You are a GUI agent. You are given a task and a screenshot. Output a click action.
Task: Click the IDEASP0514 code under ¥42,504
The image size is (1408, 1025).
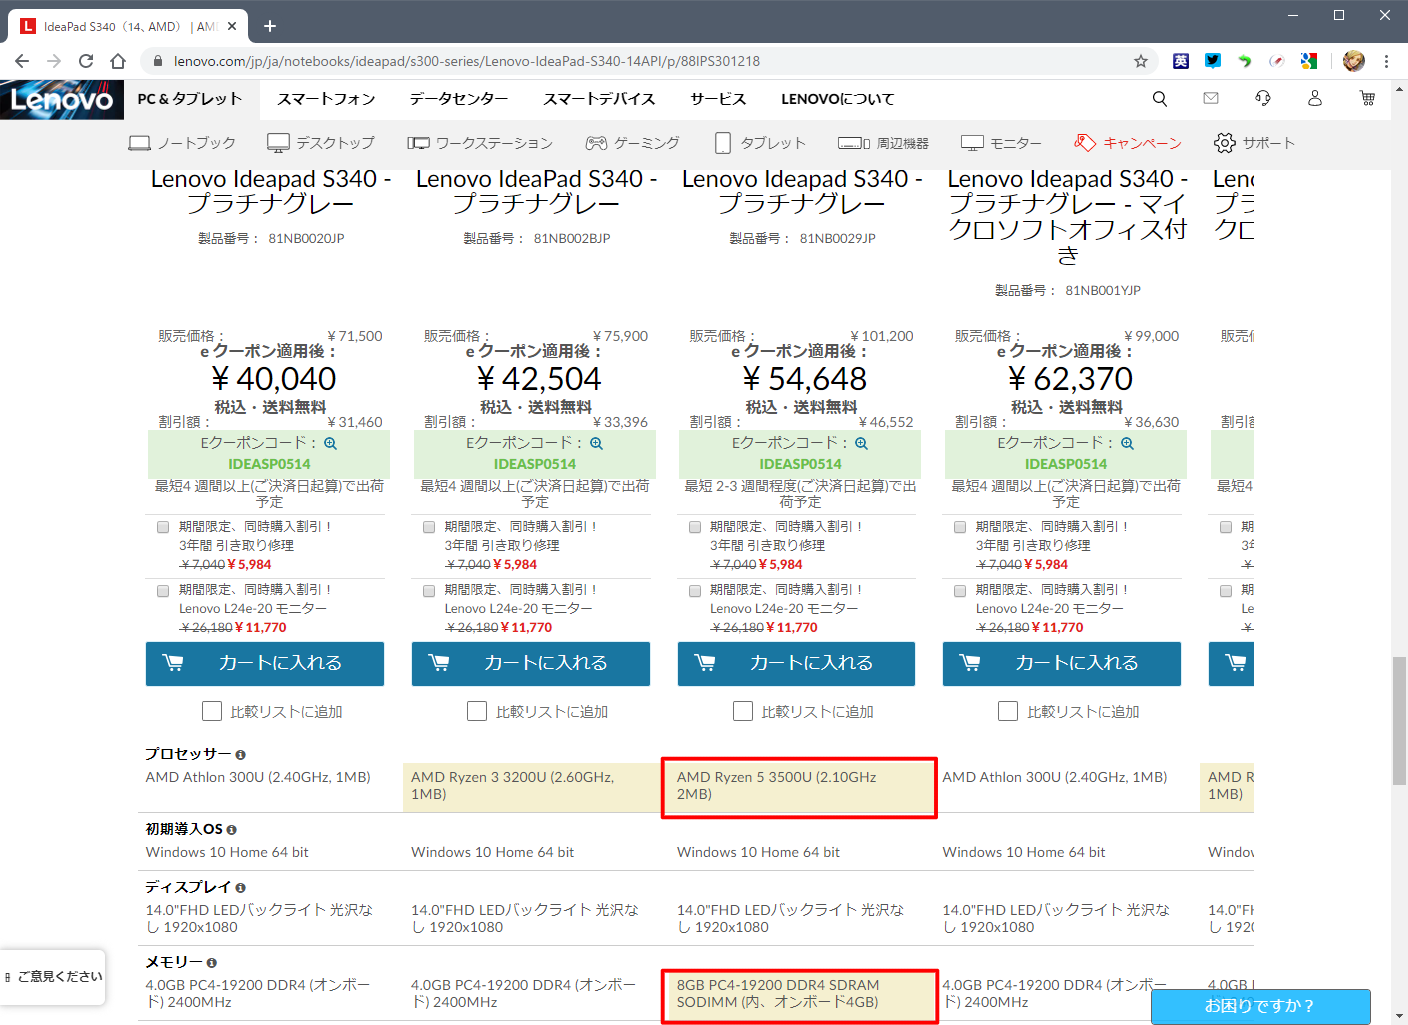coord(535,464)
